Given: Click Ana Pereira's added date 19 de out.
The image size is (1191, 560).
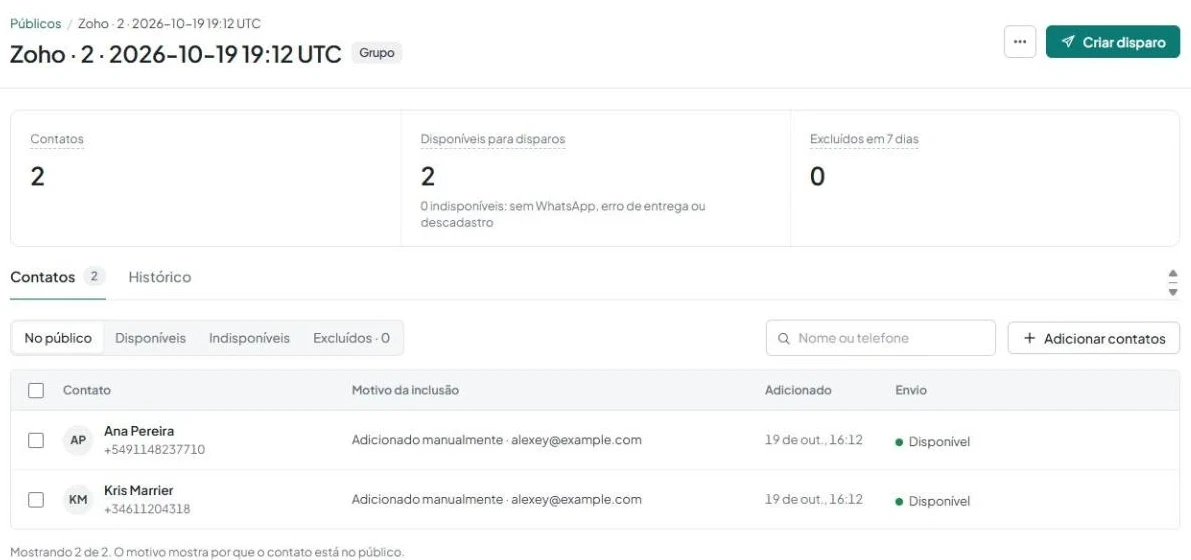Looking at the screenshot, I should pos(813,439).
